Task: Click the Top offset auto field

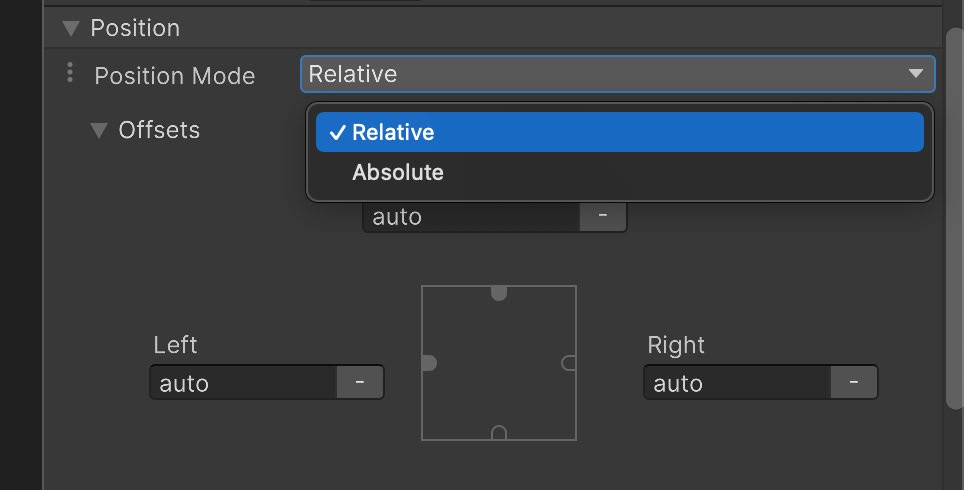Action: tap(472, 216)
